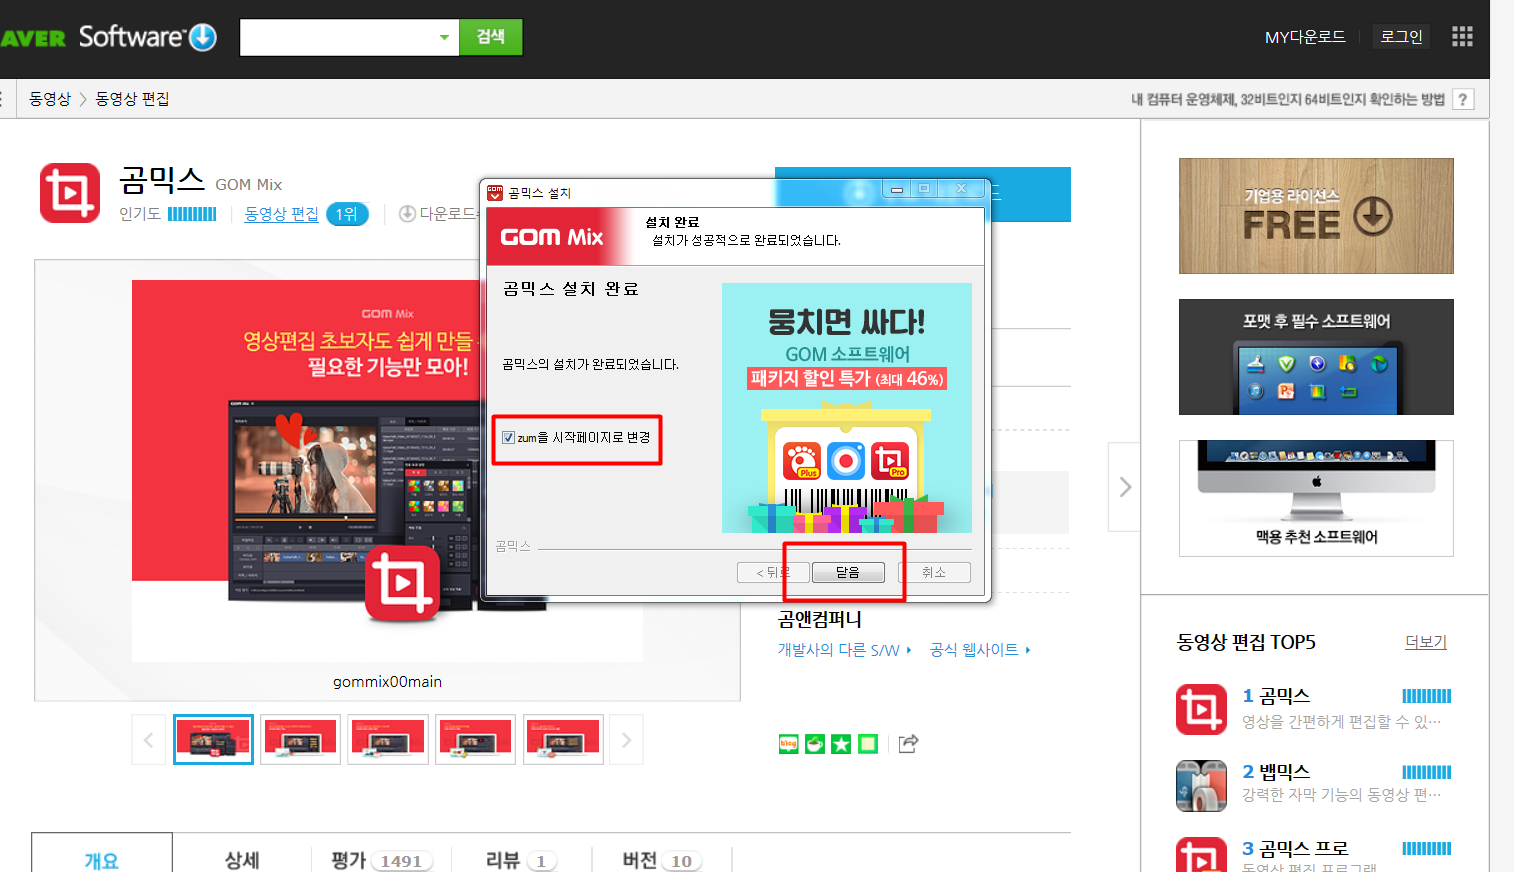Screen dimensions: 1514x872
Task: Open 공식 웹사이트 link
Action: coord(980,650)
